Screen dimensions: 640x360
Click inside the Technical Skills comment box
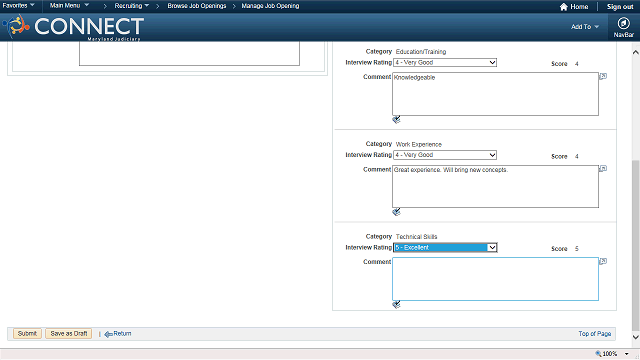click(495, 279)
